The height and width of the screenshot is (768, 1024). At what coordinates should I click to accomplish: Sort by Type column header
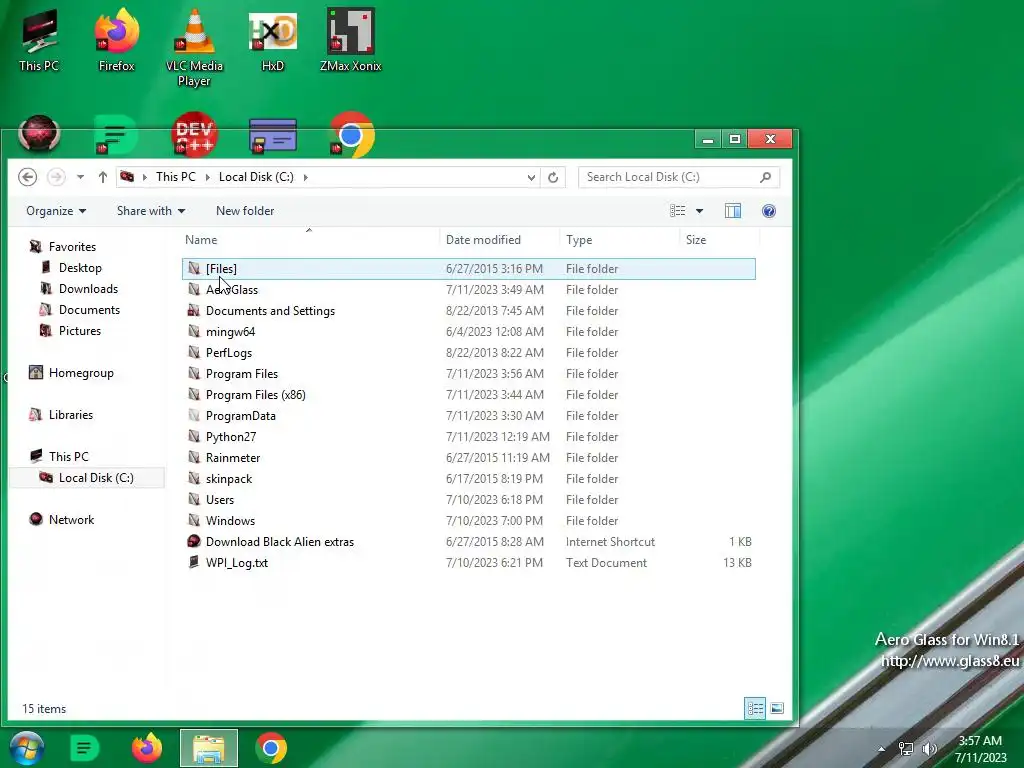point(619,240)
